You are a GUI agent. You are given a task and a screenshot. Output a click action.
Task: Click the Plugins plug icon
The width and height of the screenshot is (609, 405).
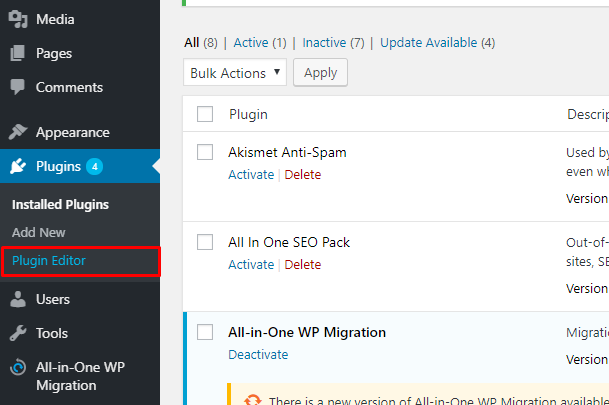(18, 166)
